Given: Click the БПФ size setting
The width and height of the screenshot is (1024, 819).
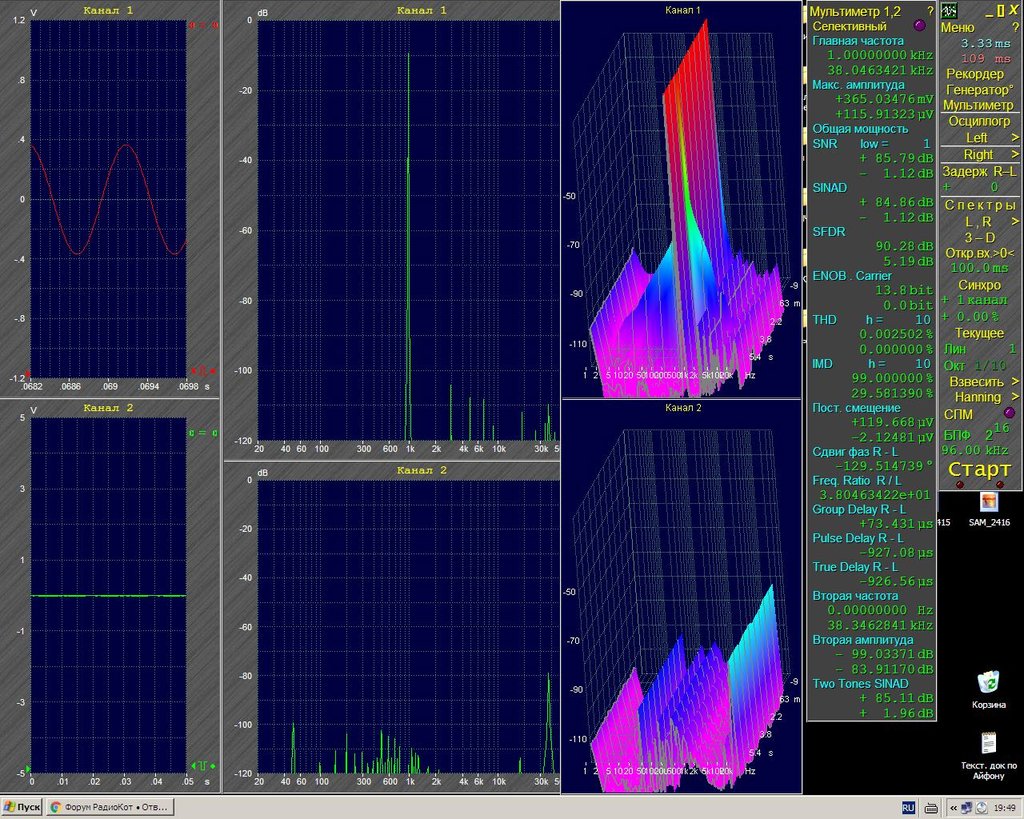Looking at the screenshot, I should point(978,432).
